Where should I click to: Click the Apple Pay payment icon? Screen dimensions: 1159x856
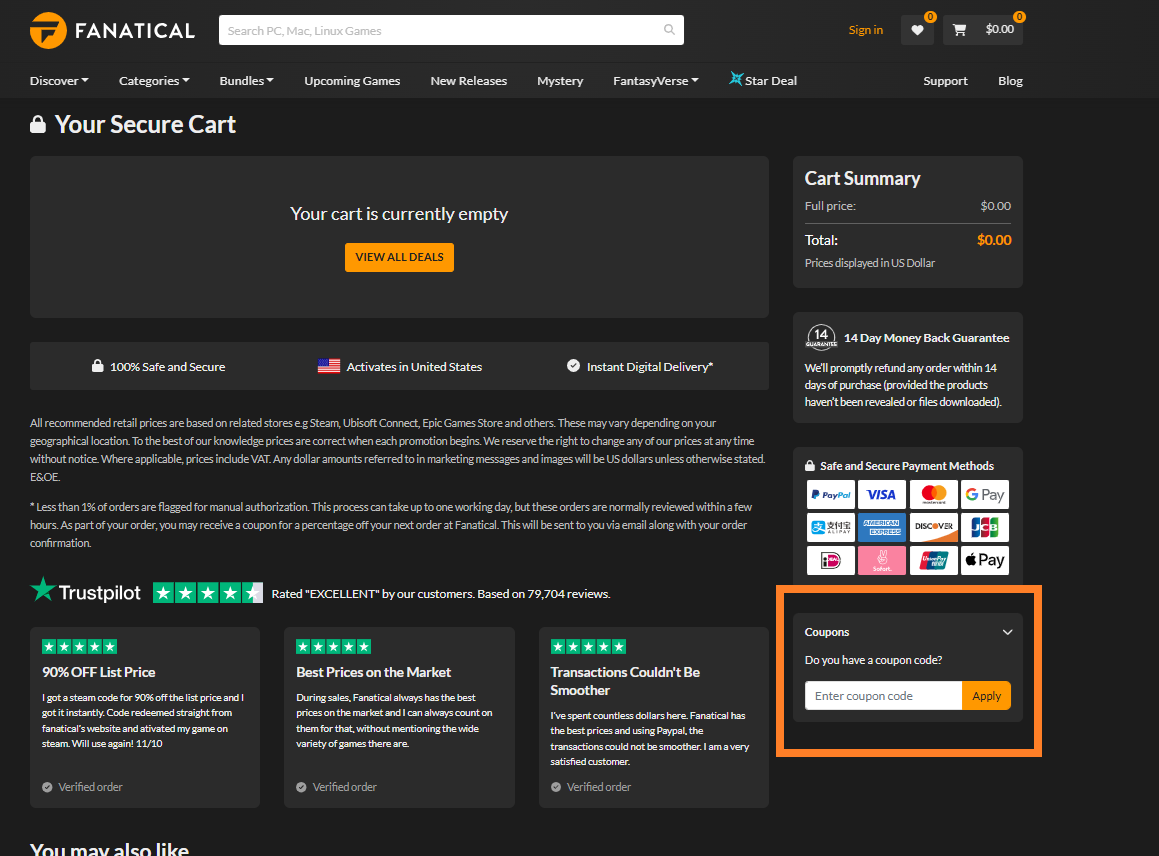[x=984, y=560]
